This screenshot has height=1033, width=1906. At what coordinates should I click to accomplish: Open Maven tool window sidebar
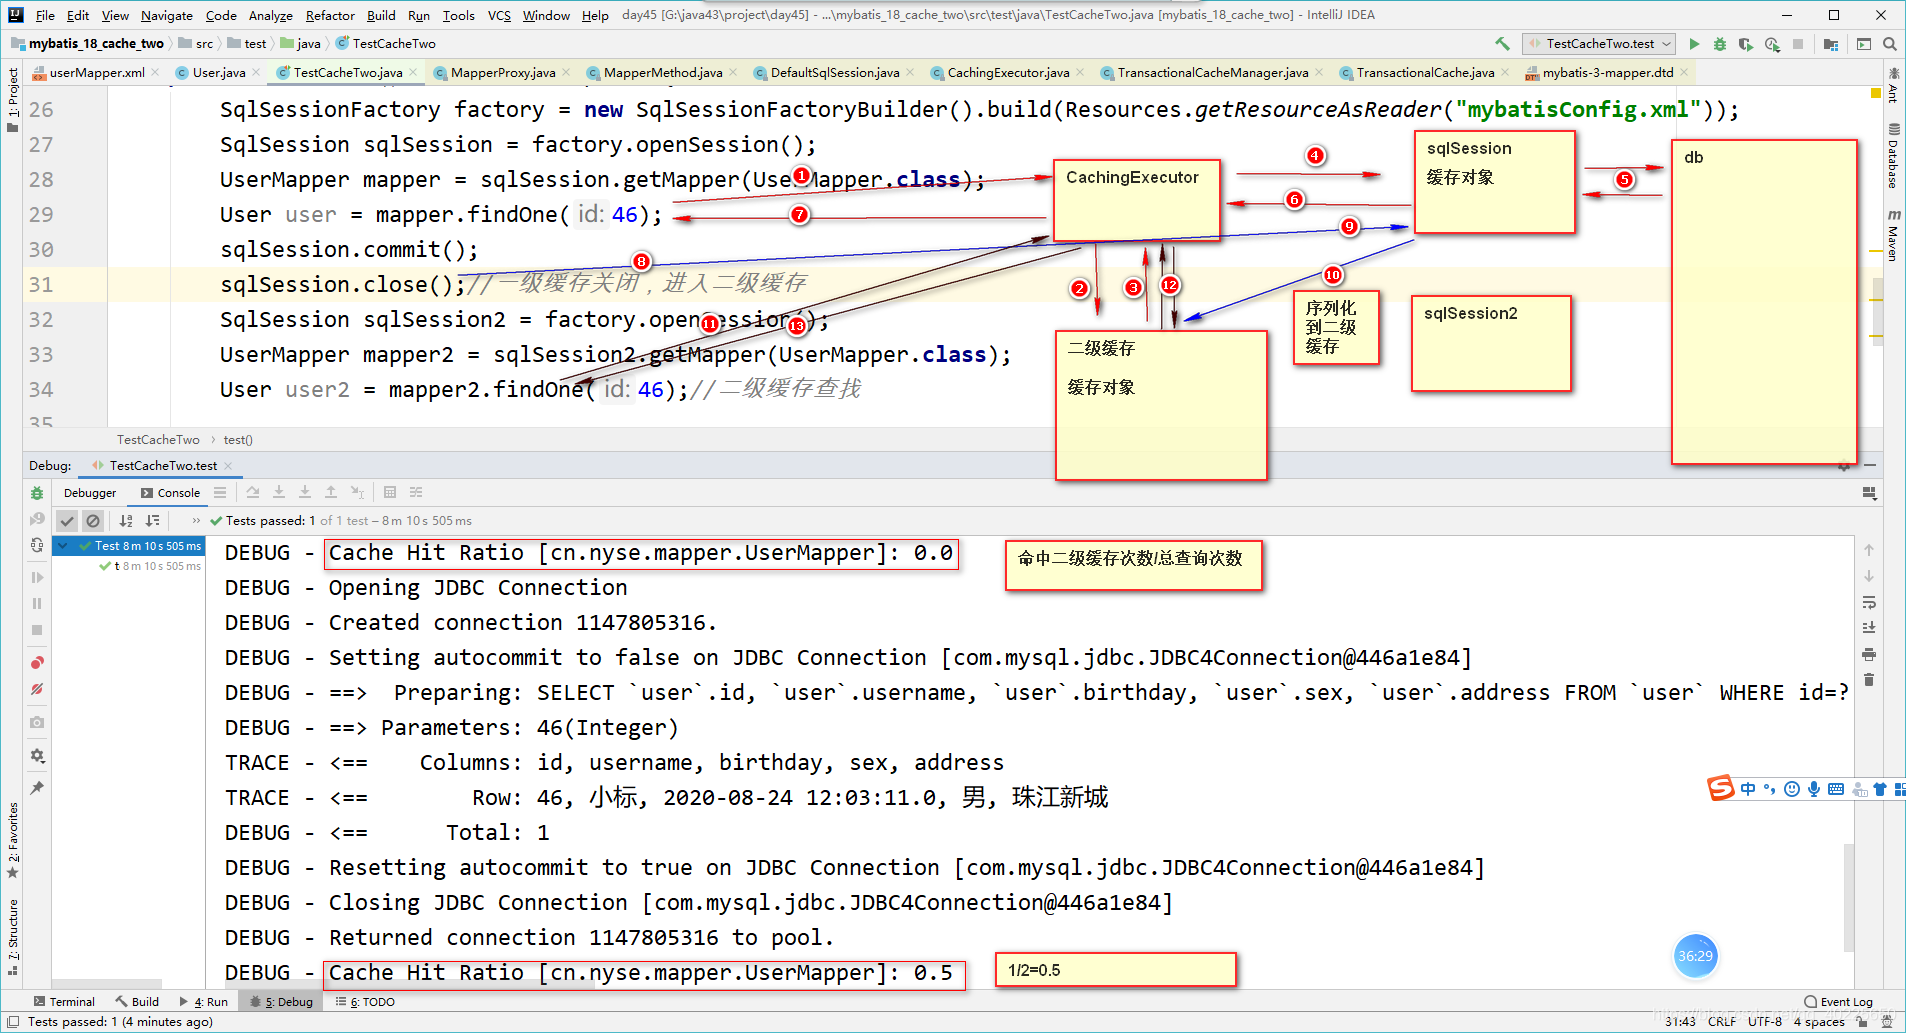1893,235
